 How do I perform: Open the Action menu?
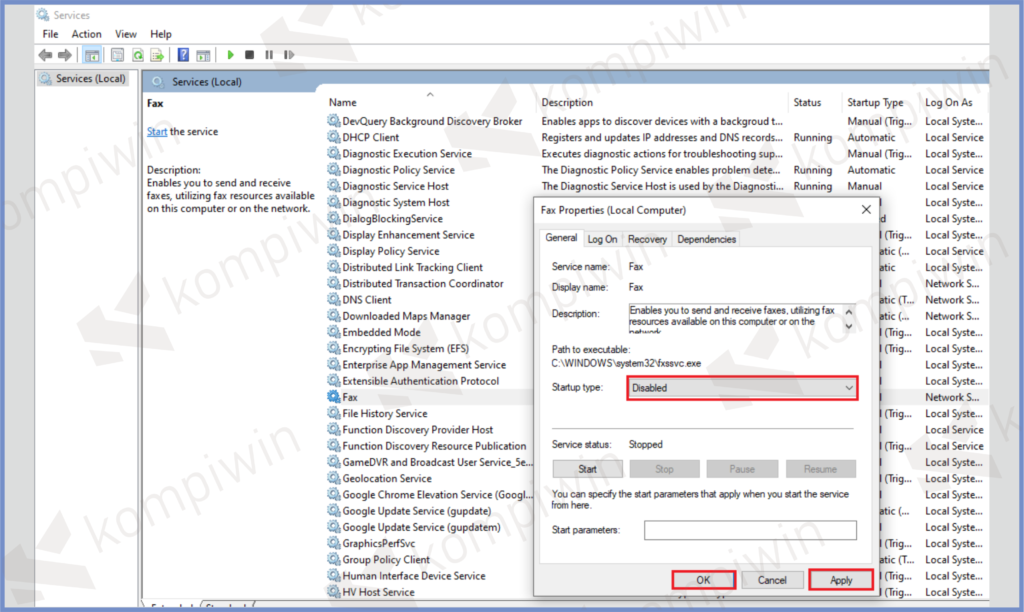[x=86, y=34]
